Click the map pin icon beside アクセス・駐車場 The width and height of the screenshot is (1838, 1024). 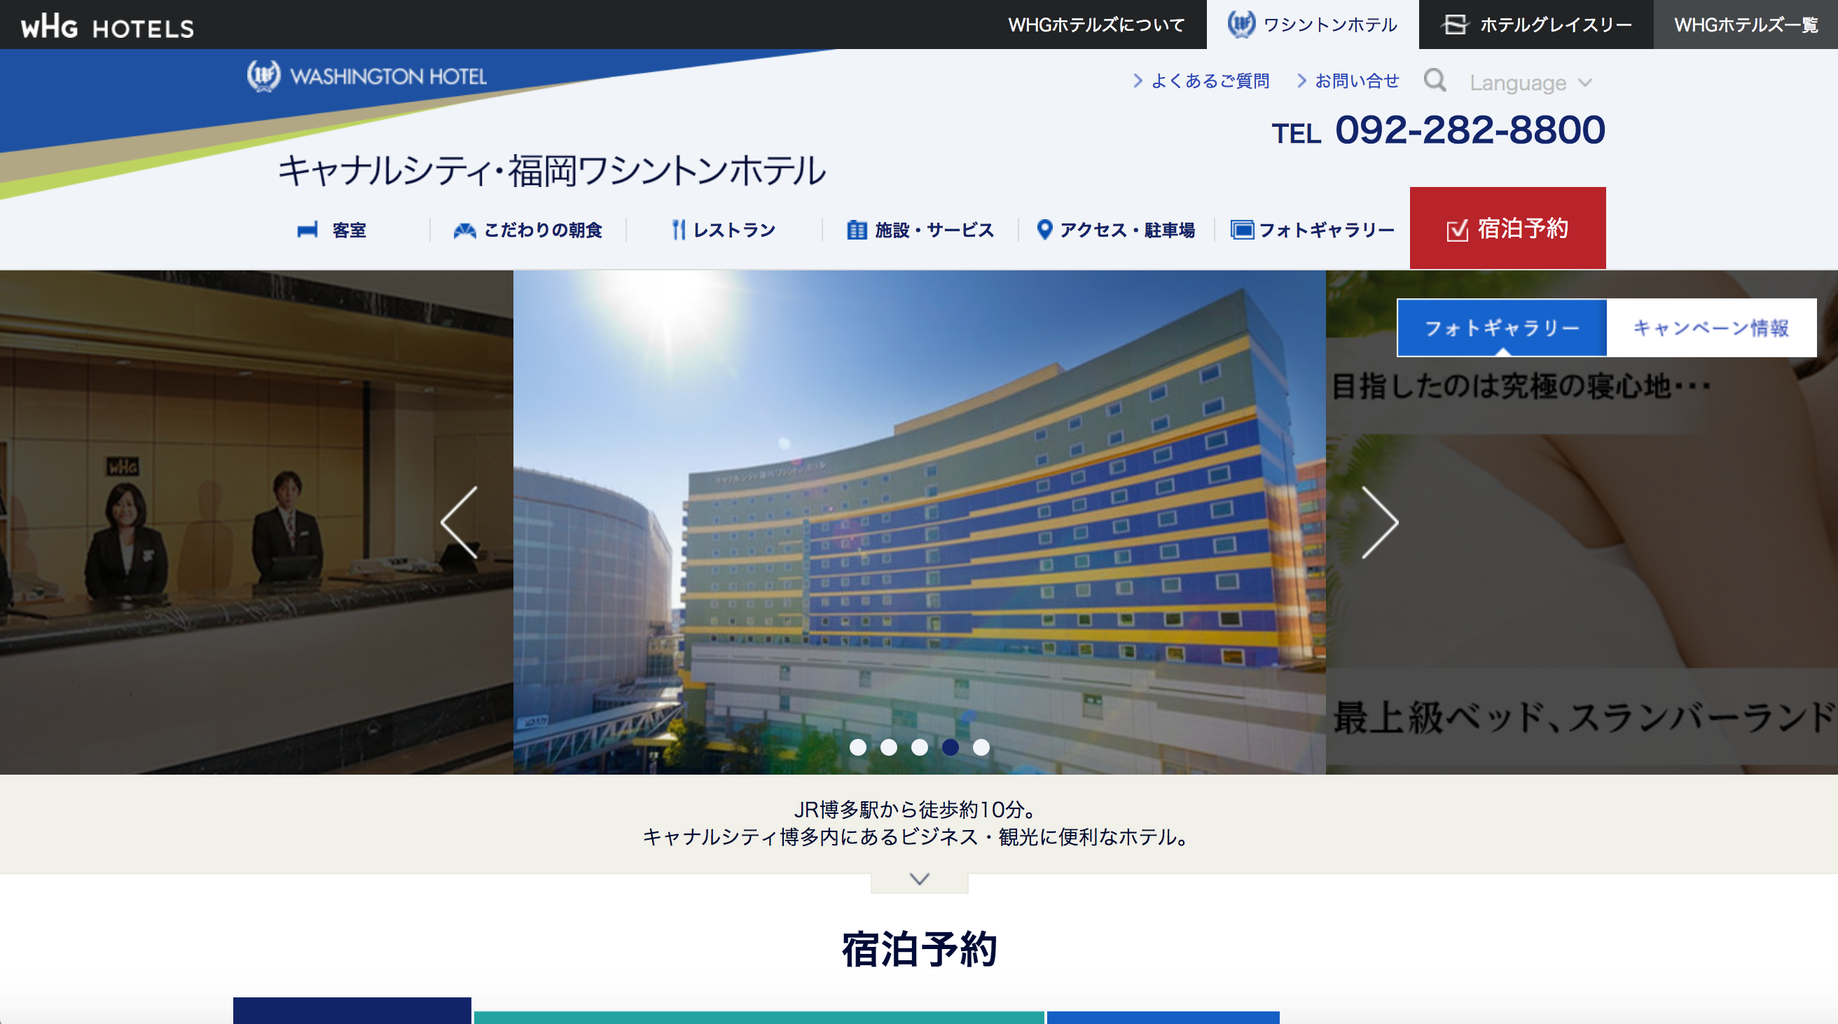pyautogui.click(x=1044, y=230)
